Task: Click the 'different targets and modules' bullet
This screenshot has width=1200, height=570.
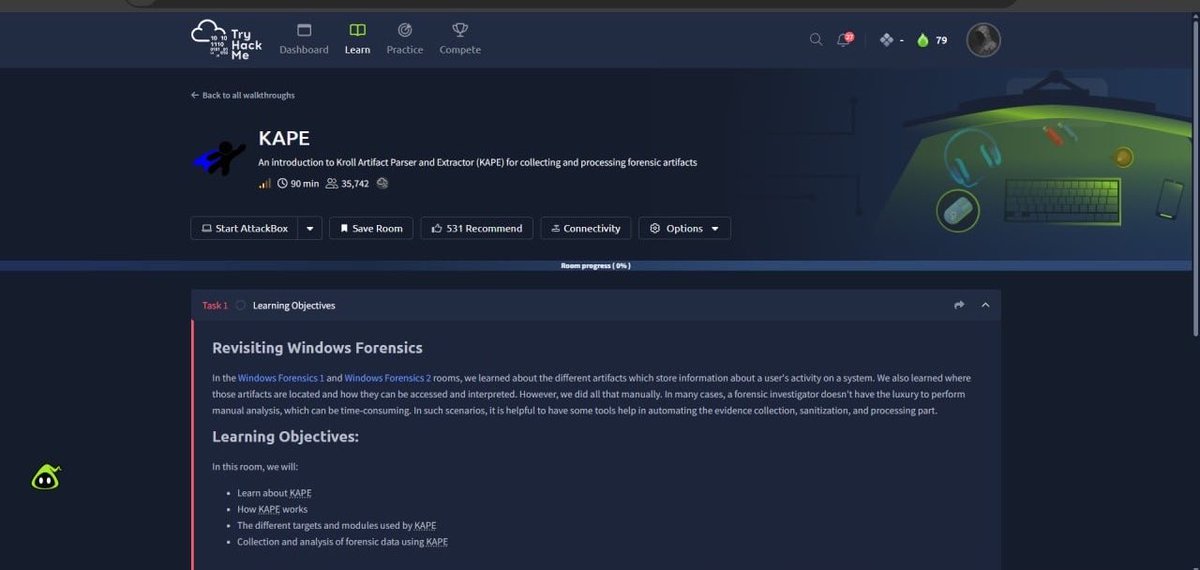Action: coord(336,525)
